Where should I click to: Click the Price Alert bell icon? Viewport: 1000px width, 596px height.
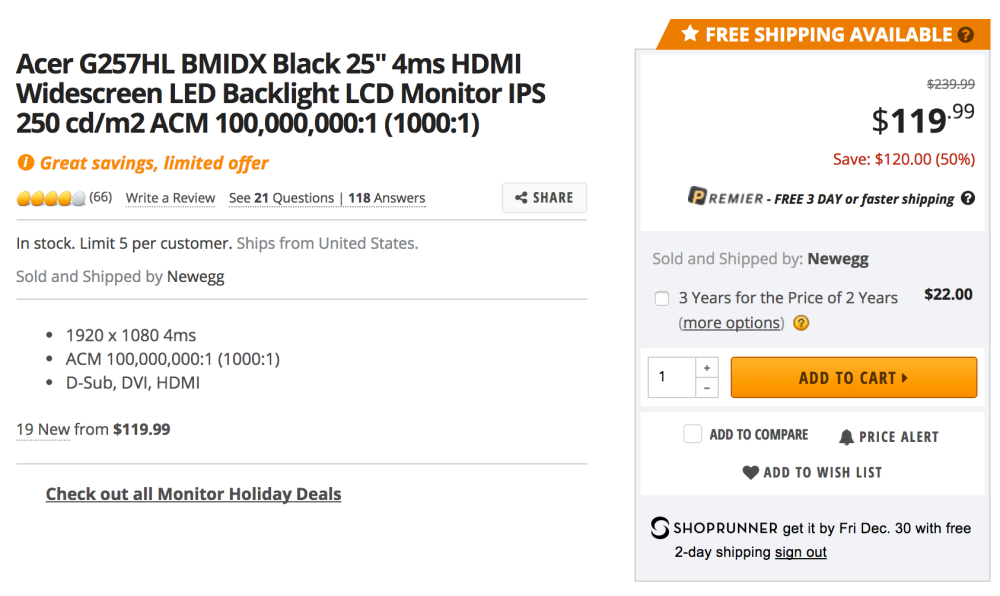(x=847, y=437)
